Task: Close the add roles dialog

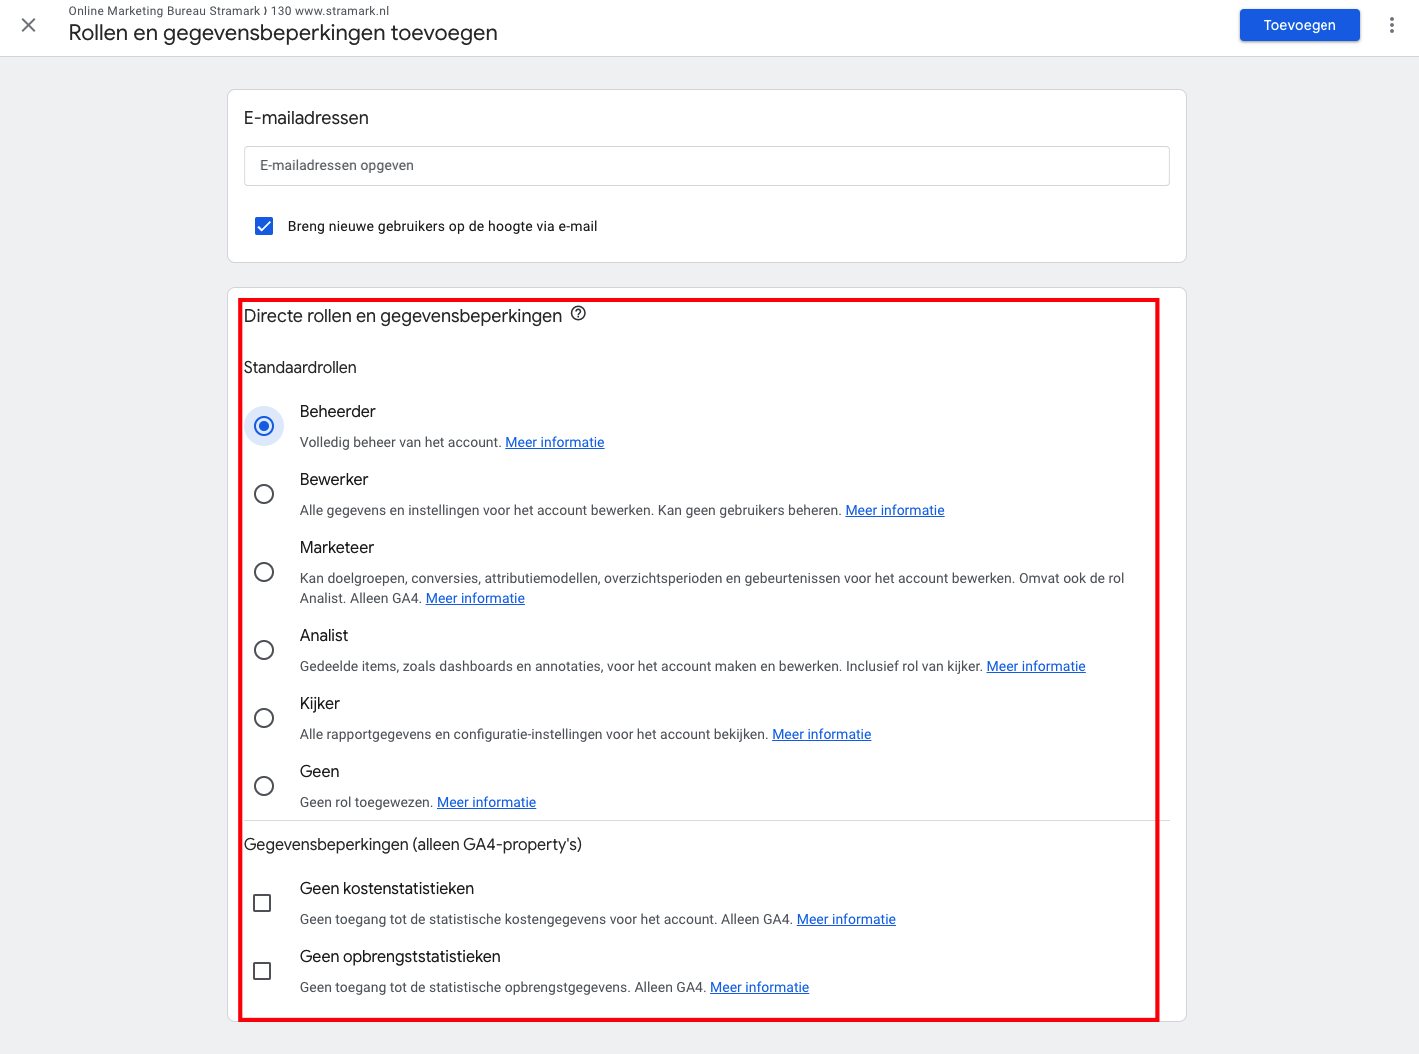Action: (29, 25)
